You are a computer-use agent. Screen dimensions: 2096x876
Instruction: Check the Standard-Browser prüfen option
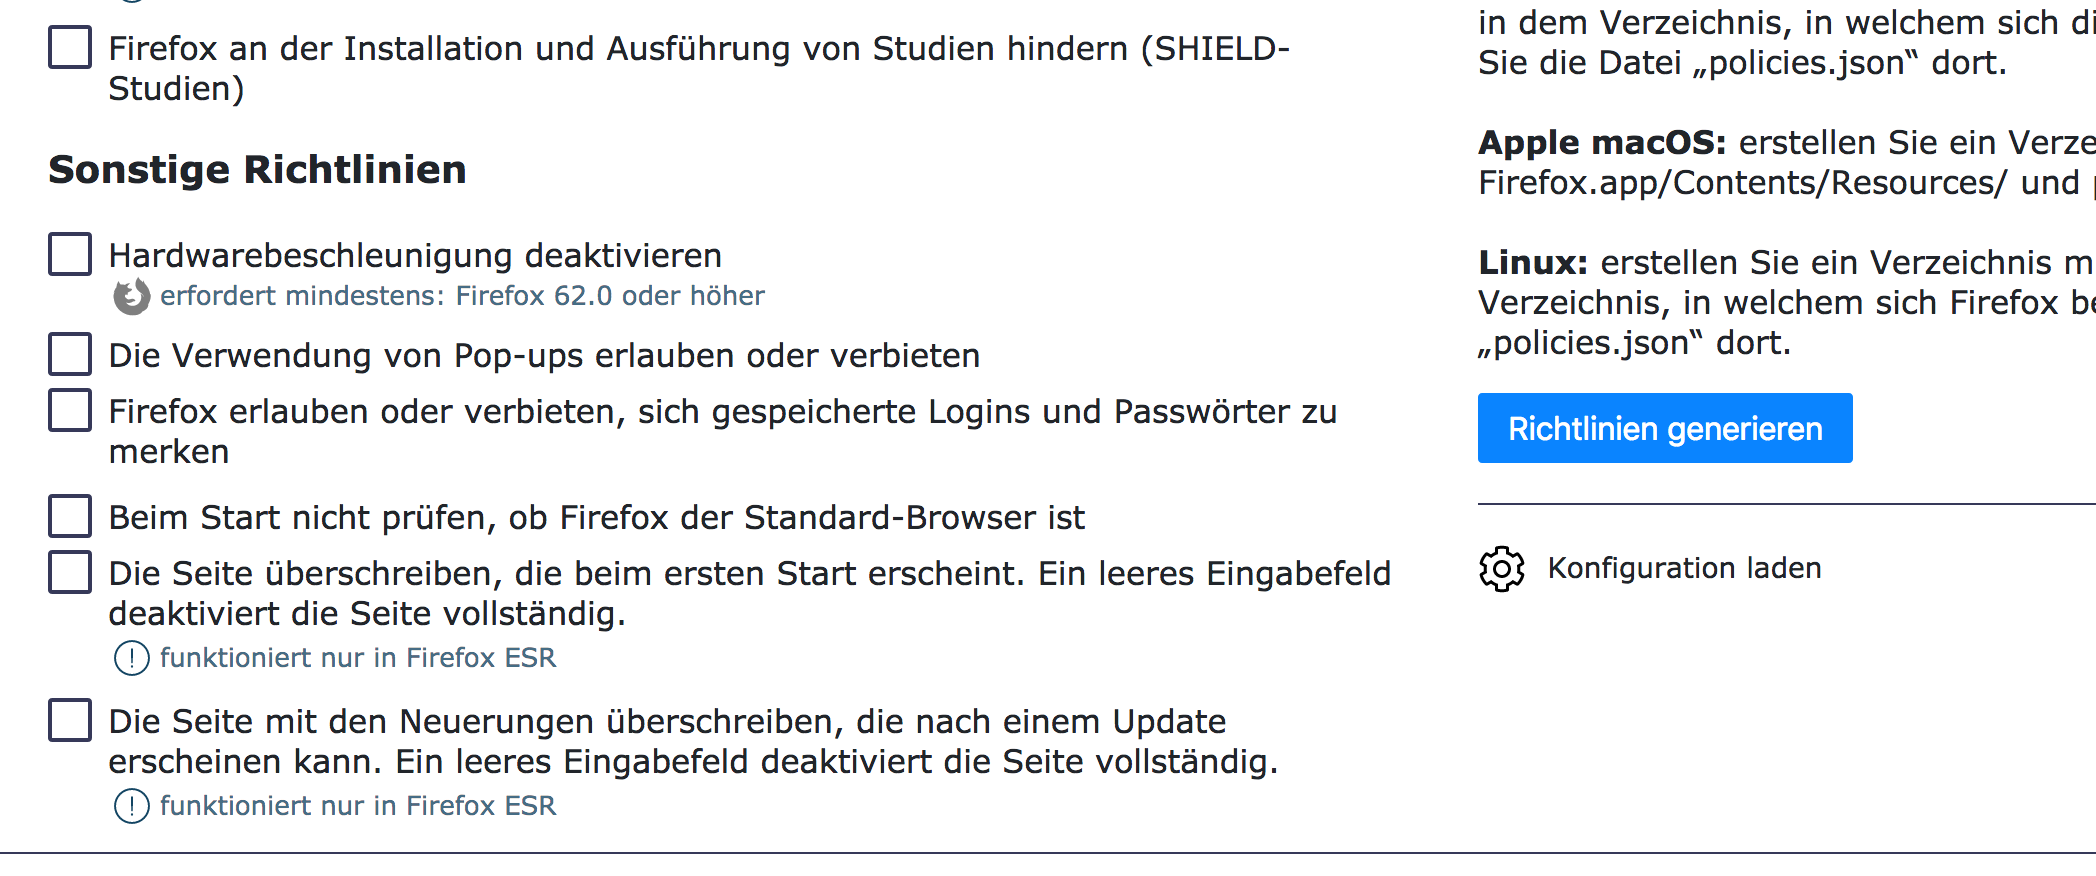click(x=70, y=517)
